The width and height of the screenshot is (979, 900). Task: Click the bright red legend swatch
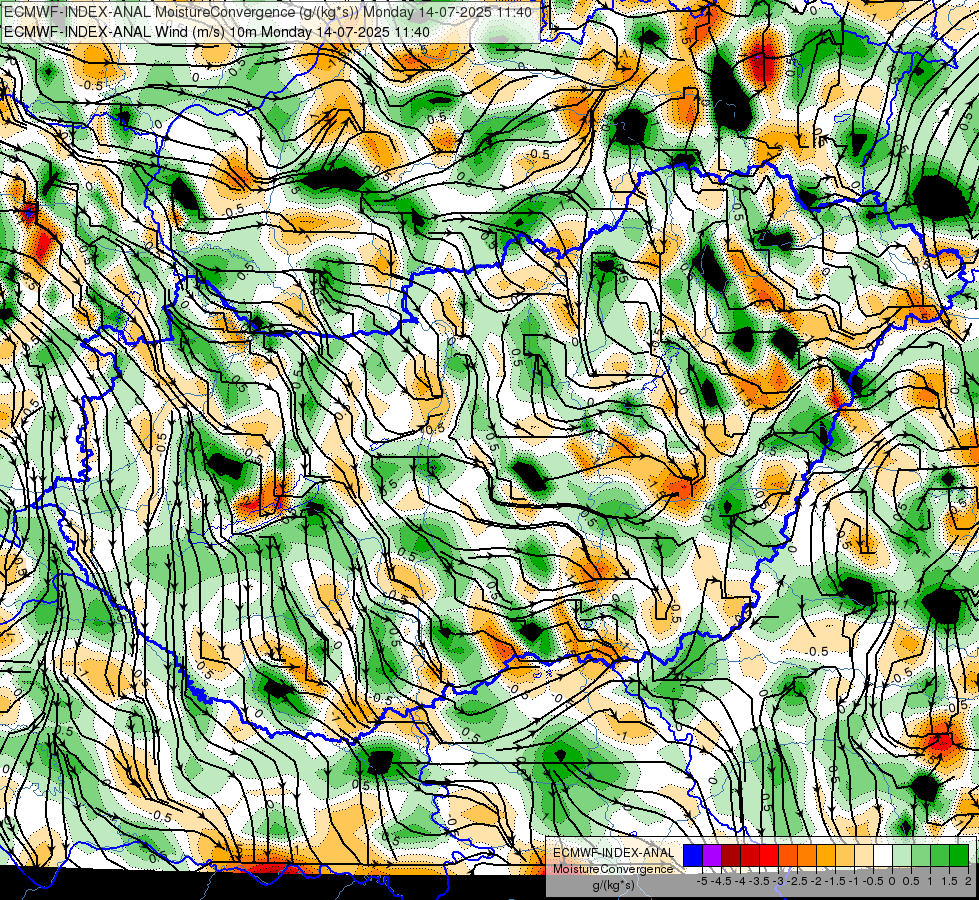(x=769, y=855)
